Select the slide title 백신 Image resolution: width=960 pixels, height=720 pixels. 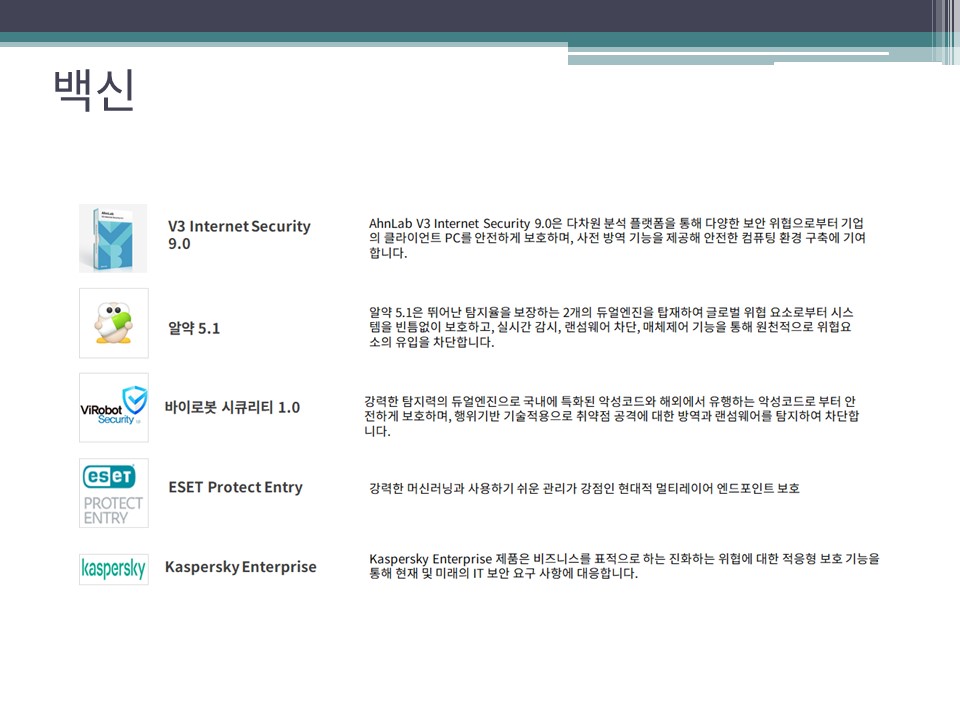point(93,93)
